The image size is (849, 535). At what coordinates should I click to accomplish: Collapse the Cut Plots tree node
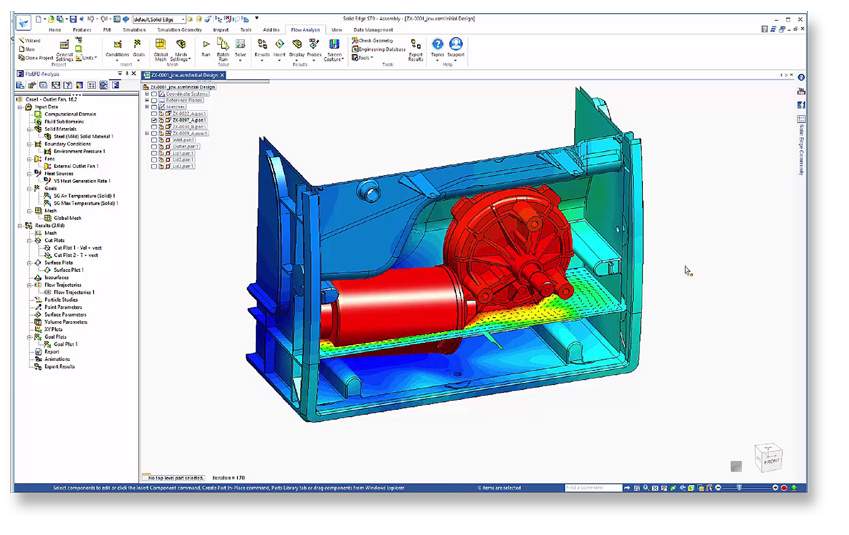click(29, 240)
